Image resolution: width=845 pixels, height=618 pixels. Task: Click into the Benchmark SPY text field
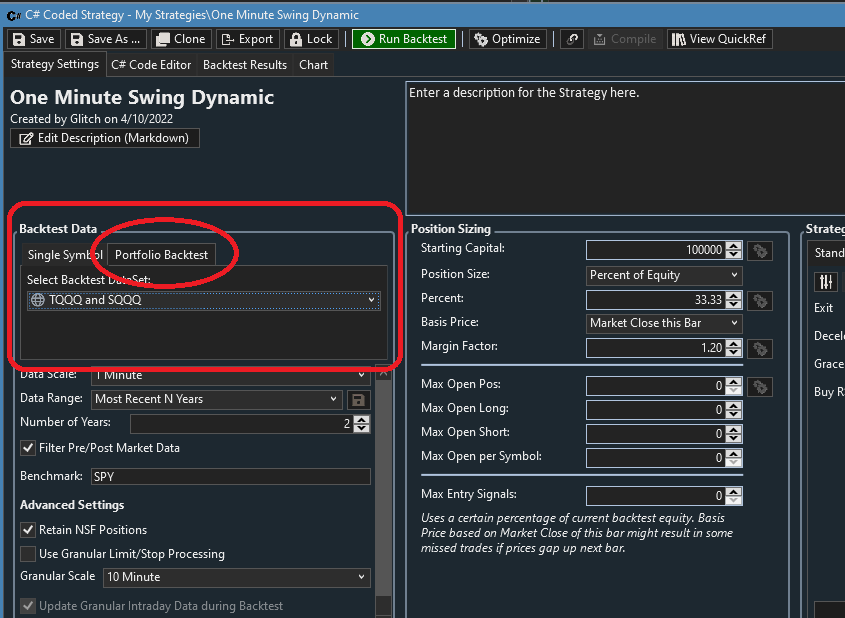(x=230, y=477)
